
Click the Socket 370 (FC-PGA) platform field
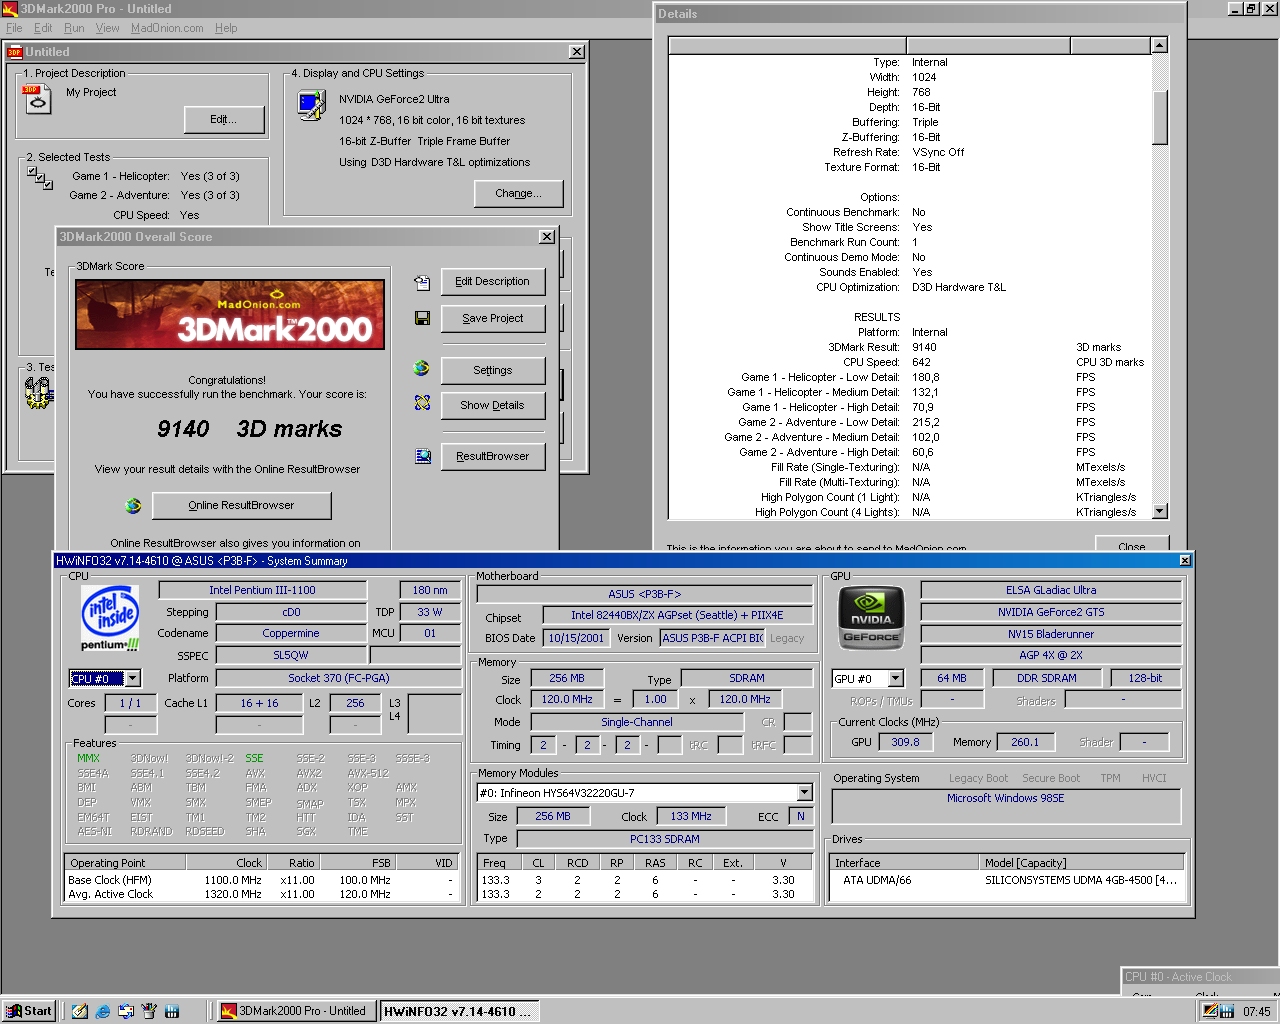pyautogui.click(x=339, y=678)
